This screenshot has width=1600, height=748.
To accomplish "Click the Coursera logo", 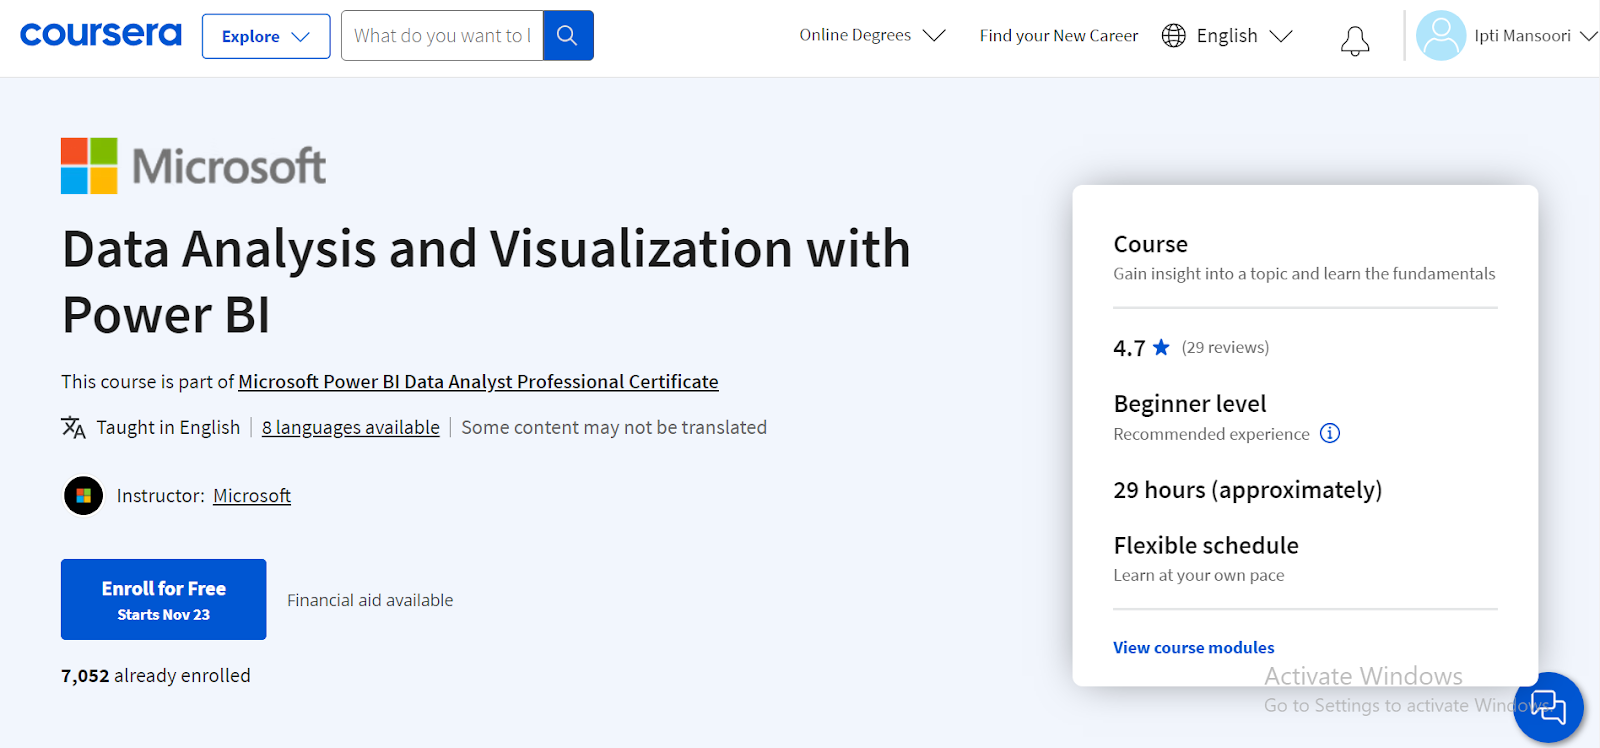I will (101, 35).
